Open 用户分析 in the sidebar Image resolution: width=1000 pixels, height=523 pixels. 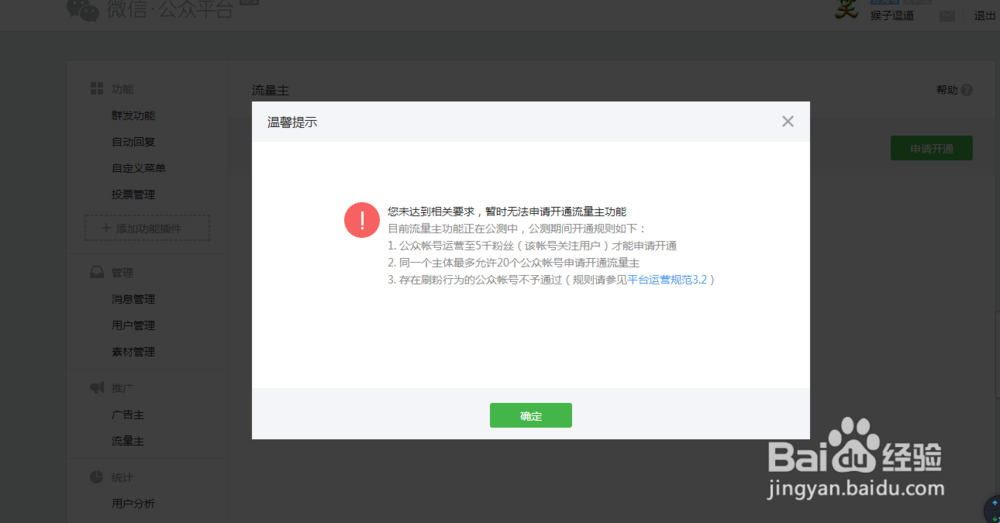(133, 503)
